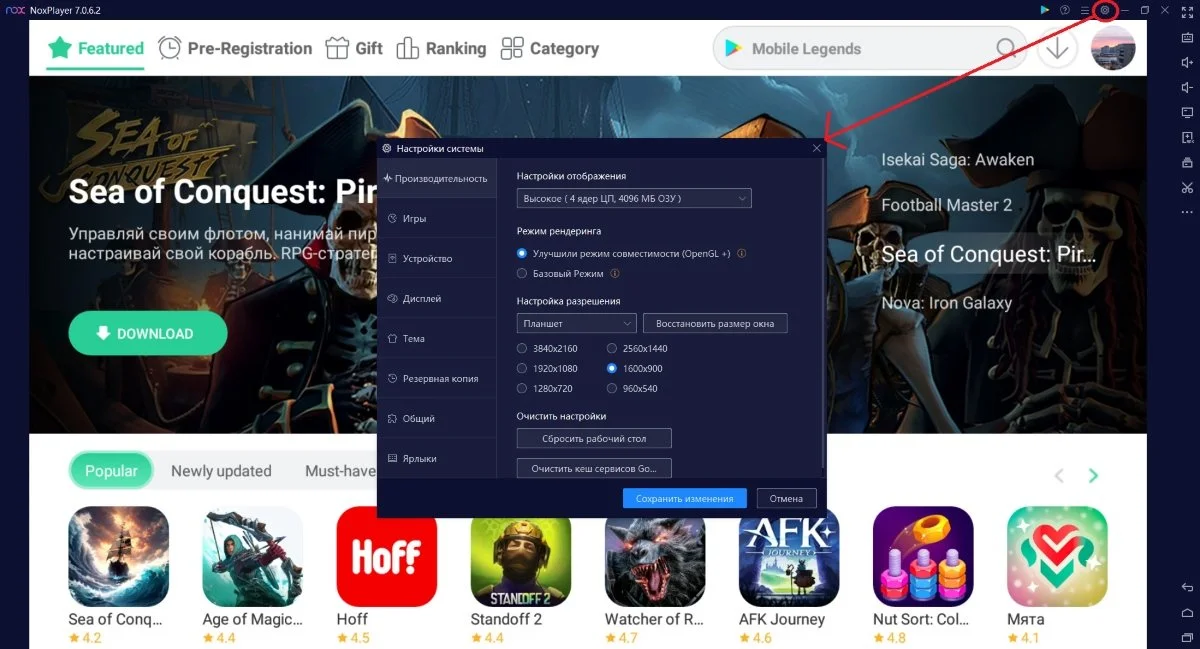
Task: Expand the performance preset dropdown Высокое
Action: [x=634, y=199]
